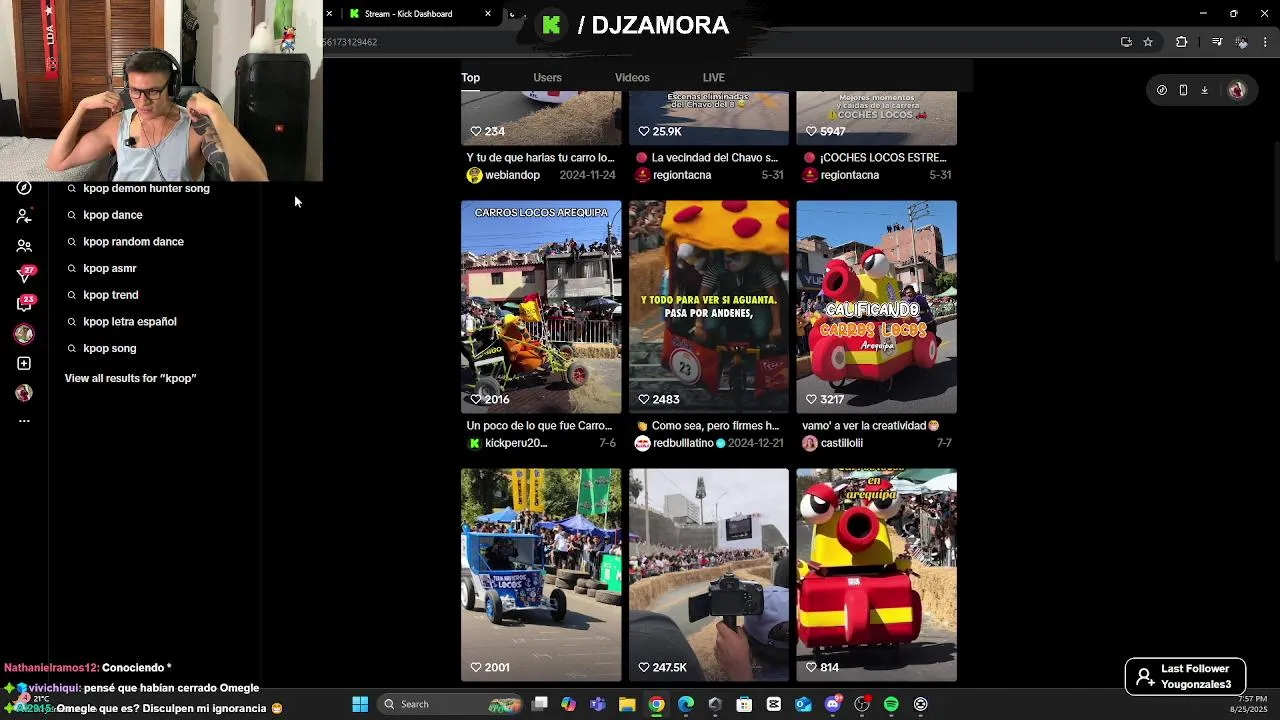Screen dimensions: 1280x720
Task: Like the video with 247.5K likes
Action: (644, 667)
